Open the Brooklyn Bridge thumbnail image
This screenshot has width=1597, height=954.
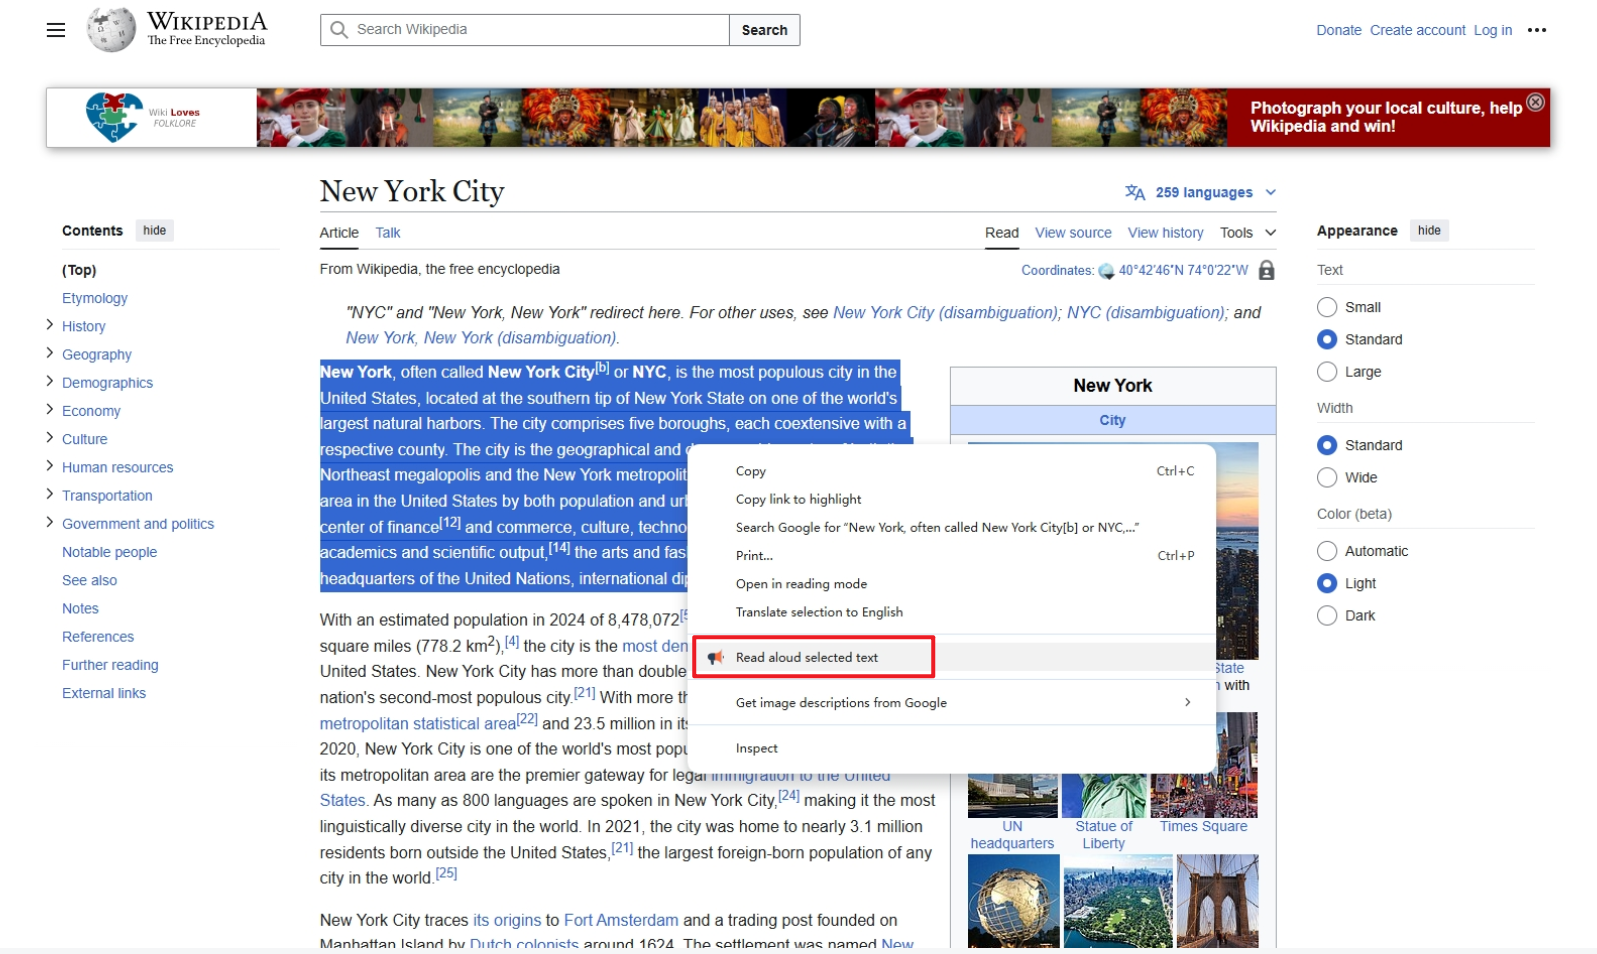click(1217, 901)
